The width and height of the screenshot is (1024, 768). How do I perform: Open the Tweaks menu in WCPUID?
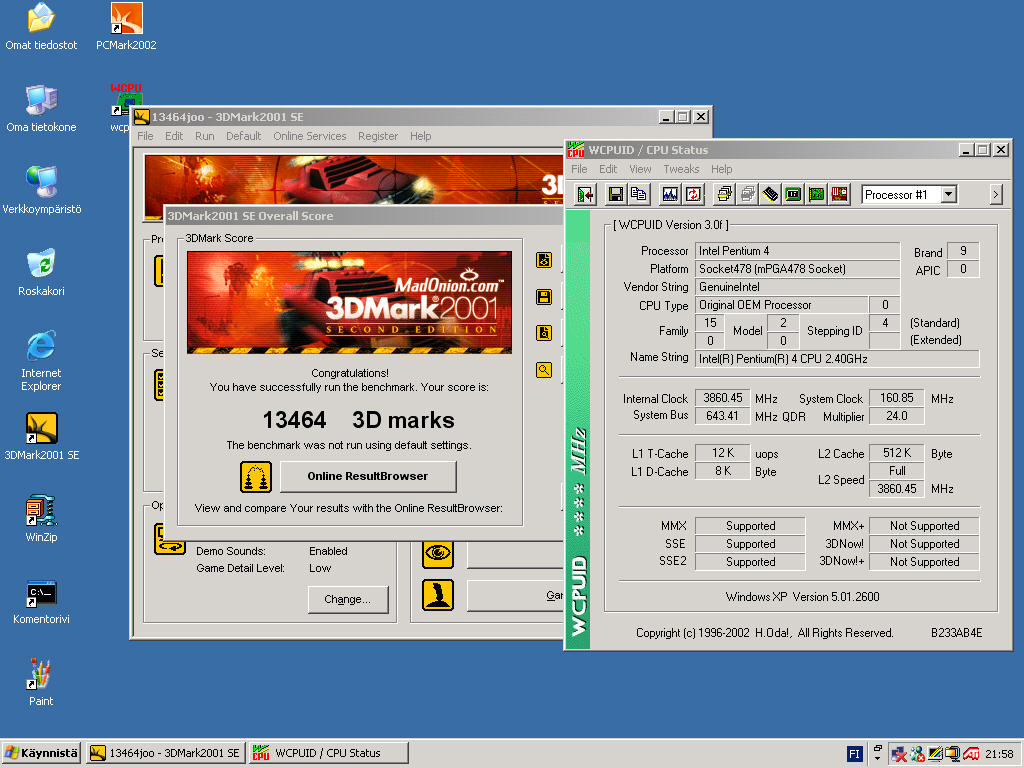pyautogui.click(x=681, y=169)
